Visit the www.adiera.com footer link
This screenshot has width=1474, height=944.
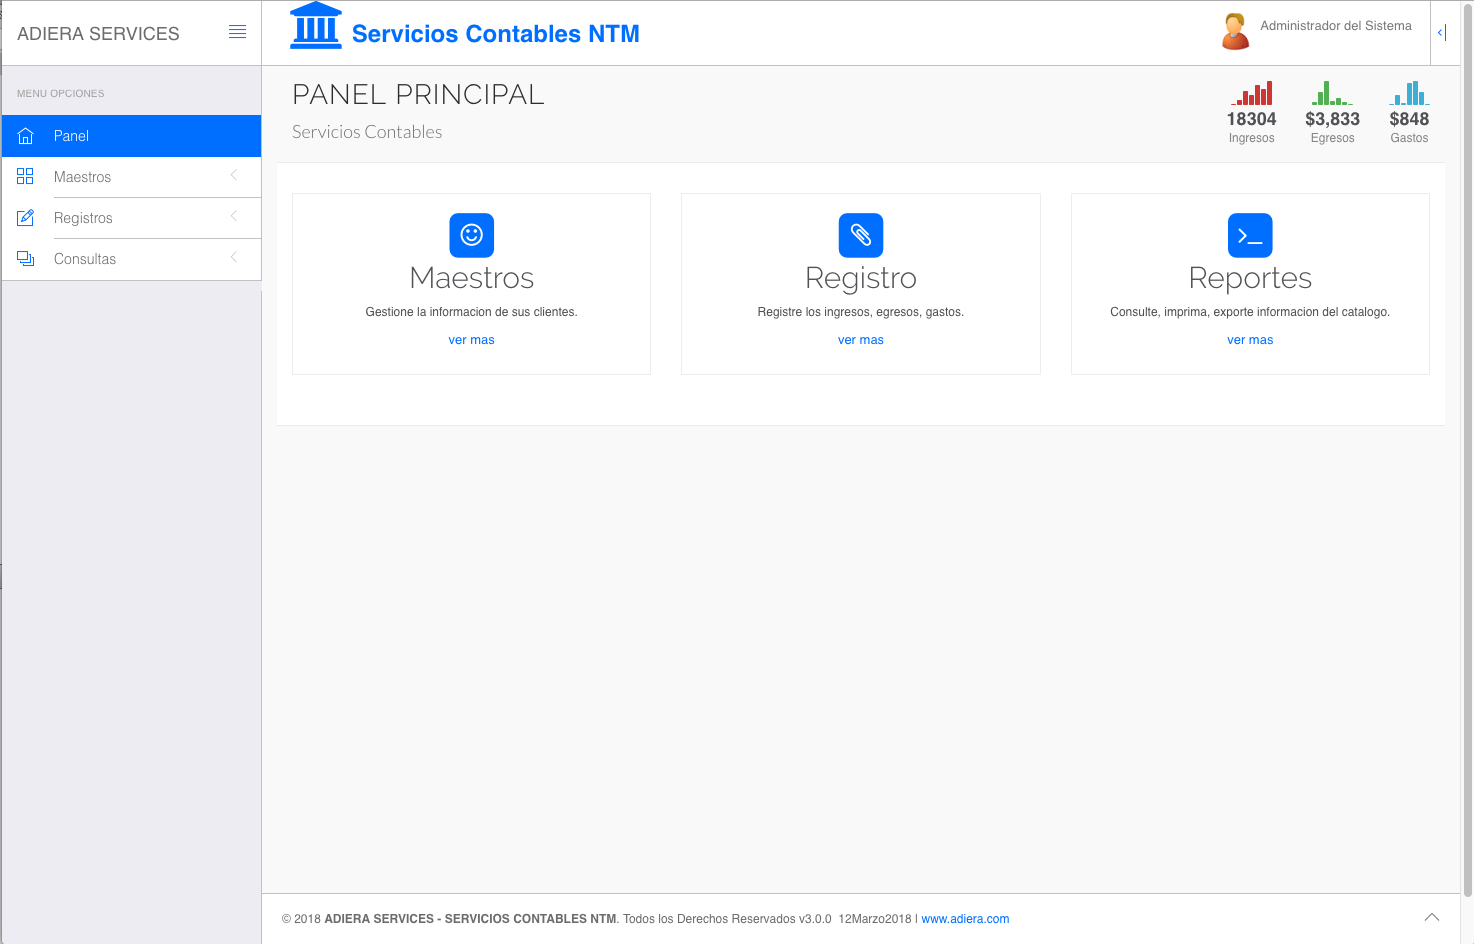(x=965, y=919)
